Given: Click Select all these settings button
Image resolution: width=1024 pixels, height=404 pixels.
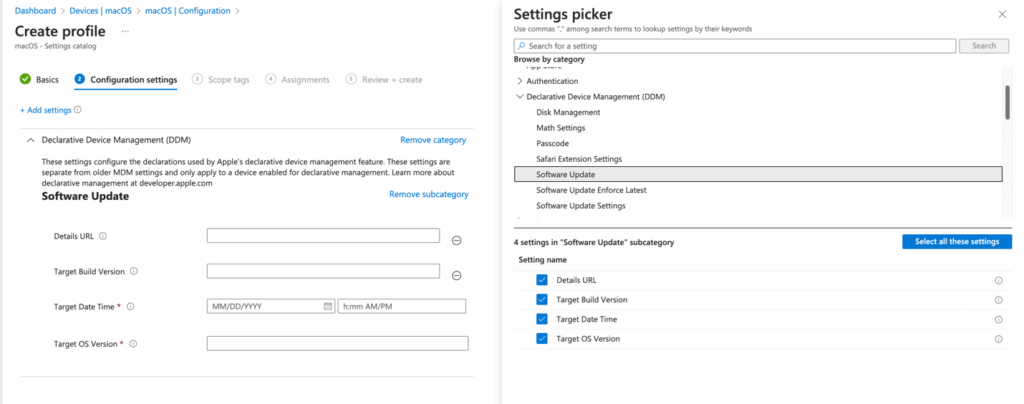Looking at the screenshot, I should pyautogui.click(x=957, y=241).
